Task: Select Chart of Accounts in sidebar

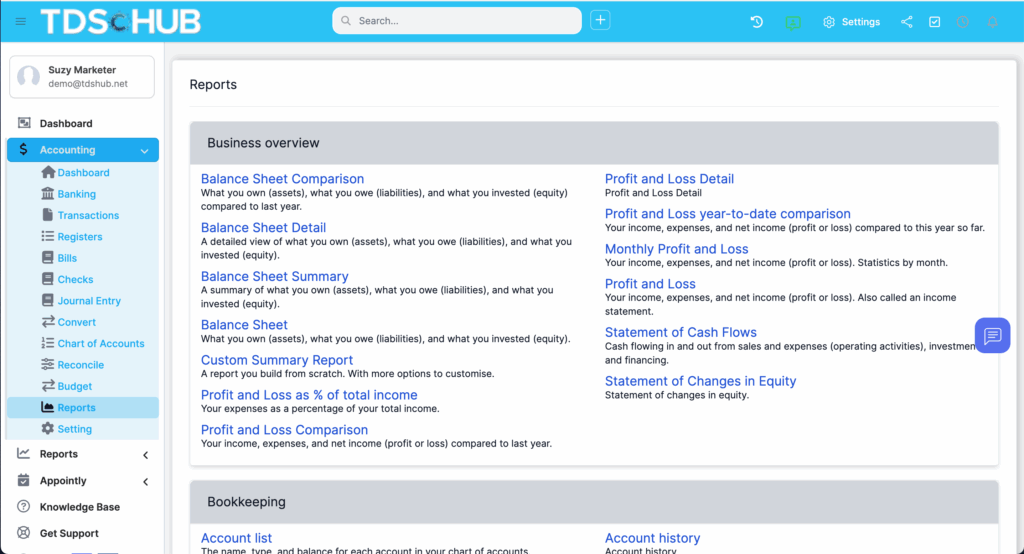Action: [100, 343]
